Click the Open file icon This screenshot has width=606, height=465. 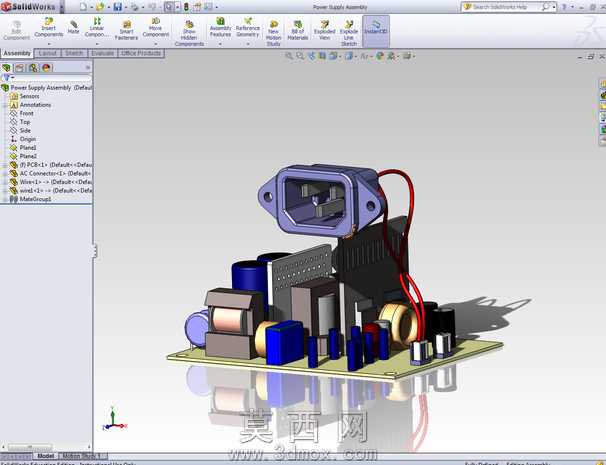click(100, 7)
